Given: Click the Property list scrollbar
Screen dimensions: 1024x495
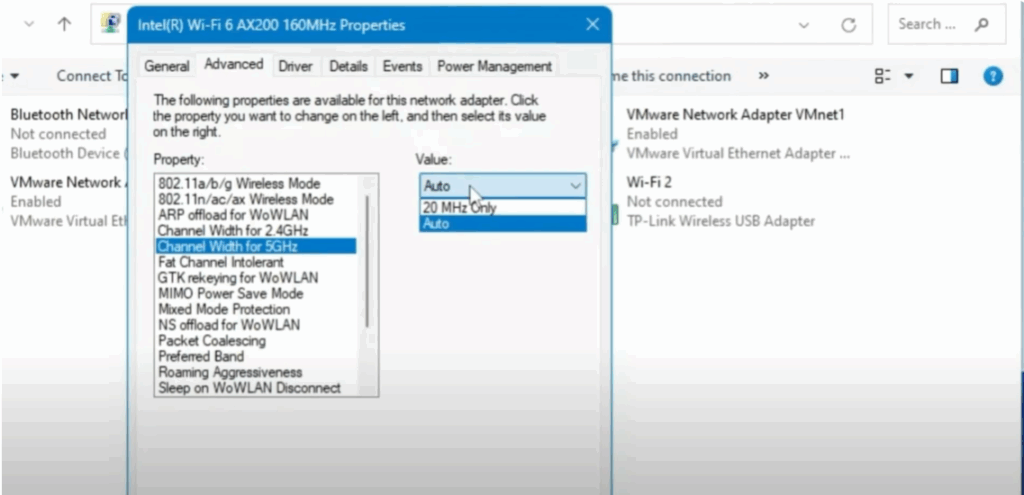Looking at the screenshot, I should (368, 261).
